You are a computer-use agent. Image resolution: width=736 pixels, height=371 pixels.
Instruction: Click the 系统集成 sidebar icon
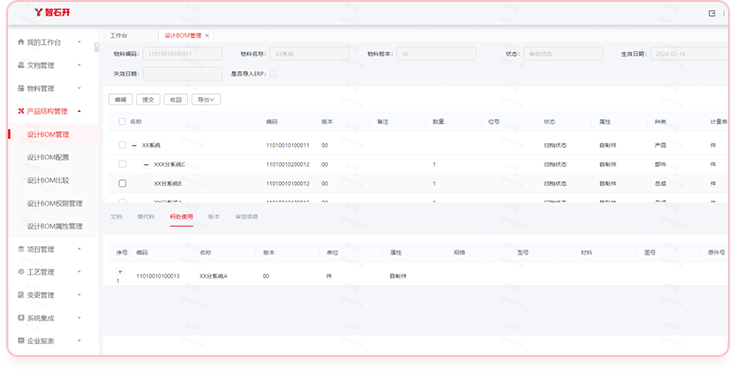click(x=21, y=317)
